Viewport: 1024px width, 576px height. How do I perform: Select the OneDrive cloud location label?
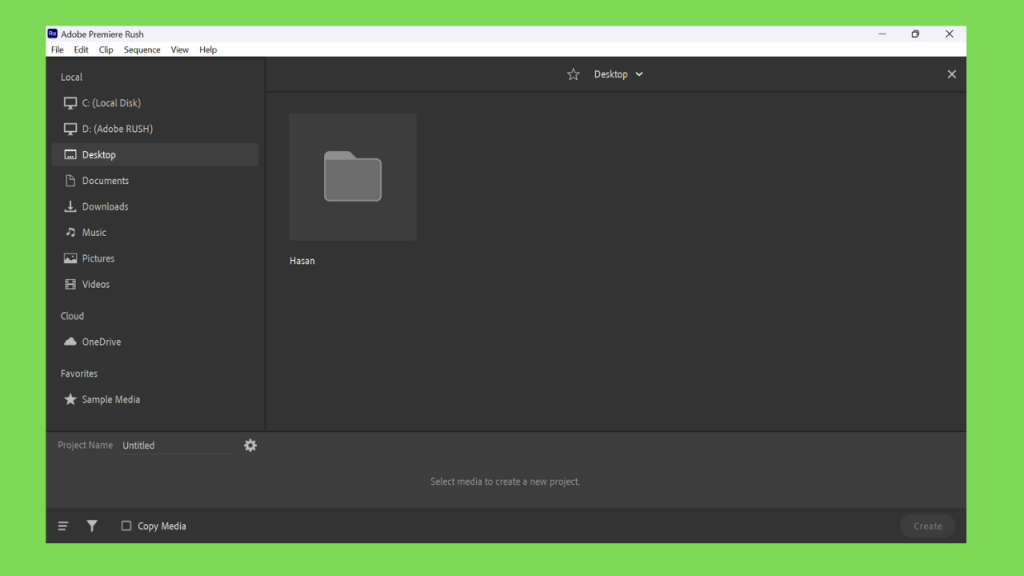click(101, 342)
